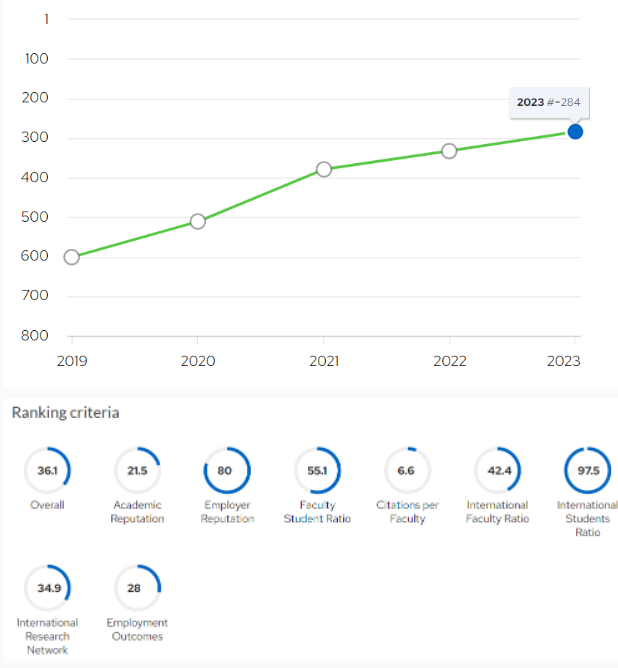Click the 2021 x-axis label
The height and width of the screenshot is (668, 618).
324,361
